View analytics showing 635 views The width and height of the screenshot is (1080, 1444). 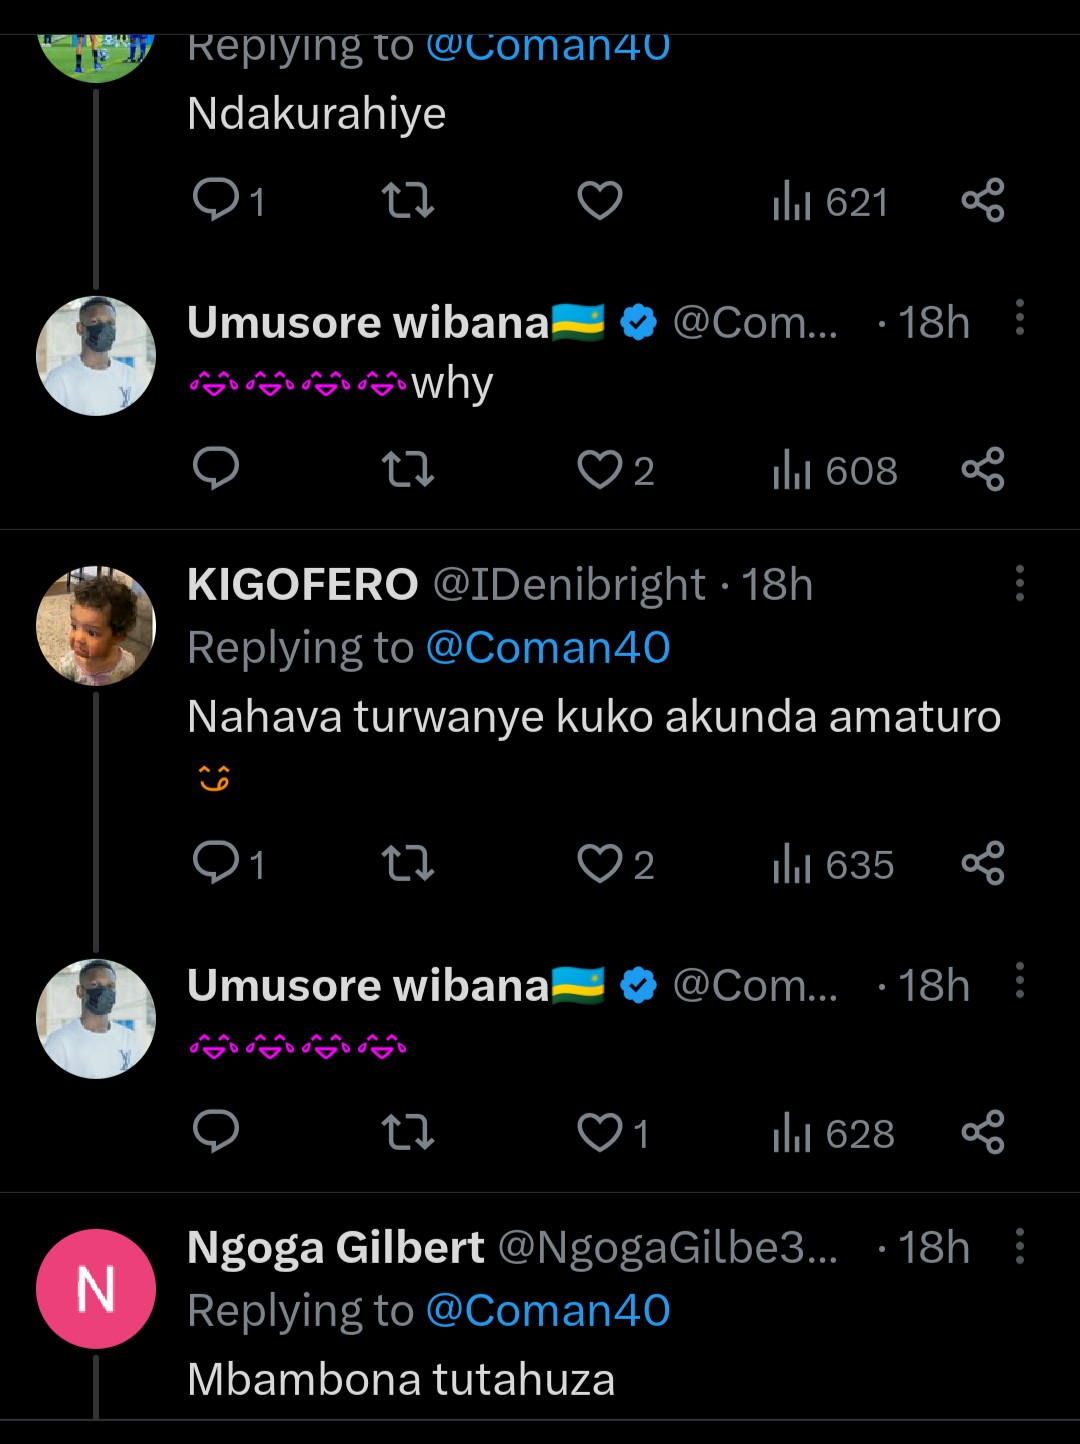[833, 865]
